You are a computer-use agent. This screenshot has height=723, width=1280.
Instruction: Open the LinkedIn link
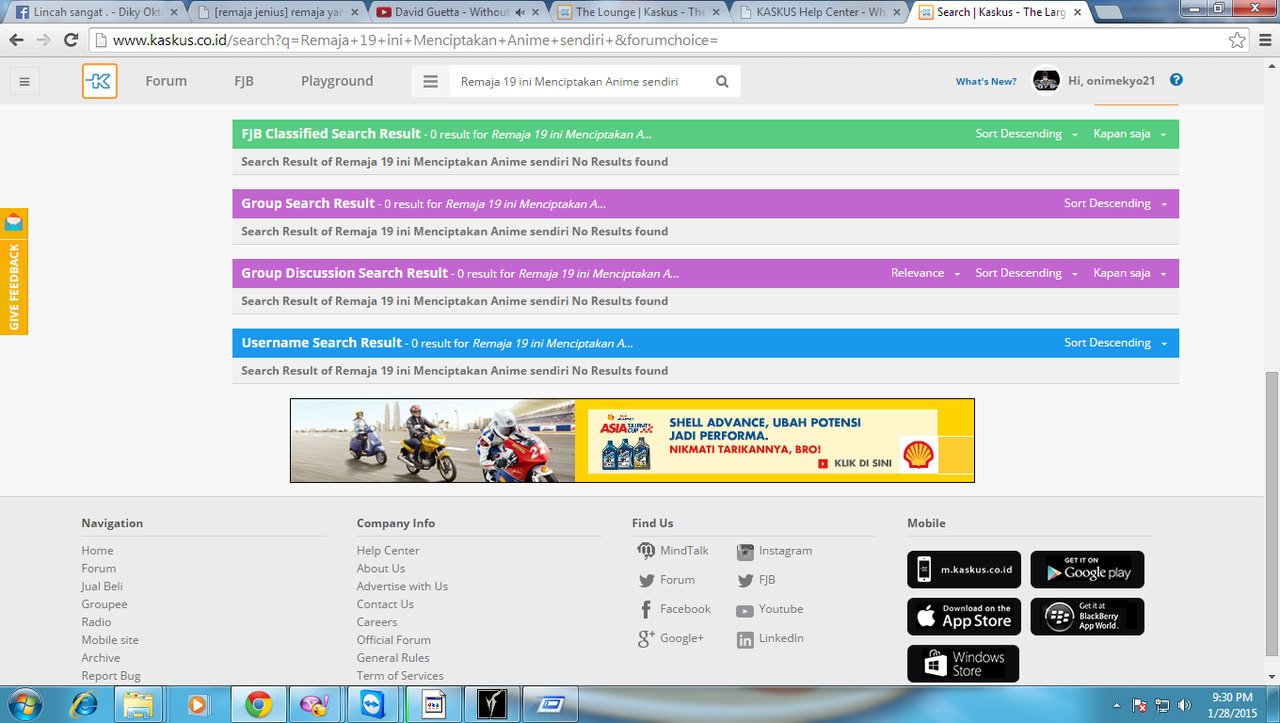[x=770, y=638]
